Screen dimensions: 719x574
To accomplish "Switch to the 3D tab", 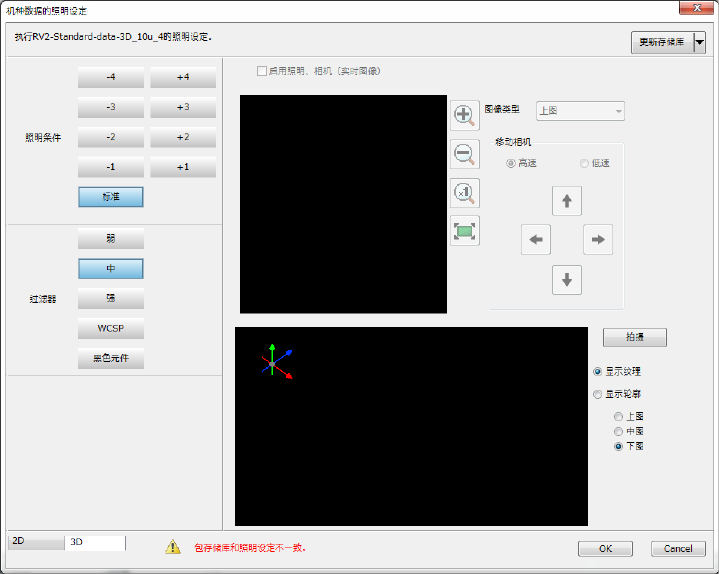I will [94, 542].
